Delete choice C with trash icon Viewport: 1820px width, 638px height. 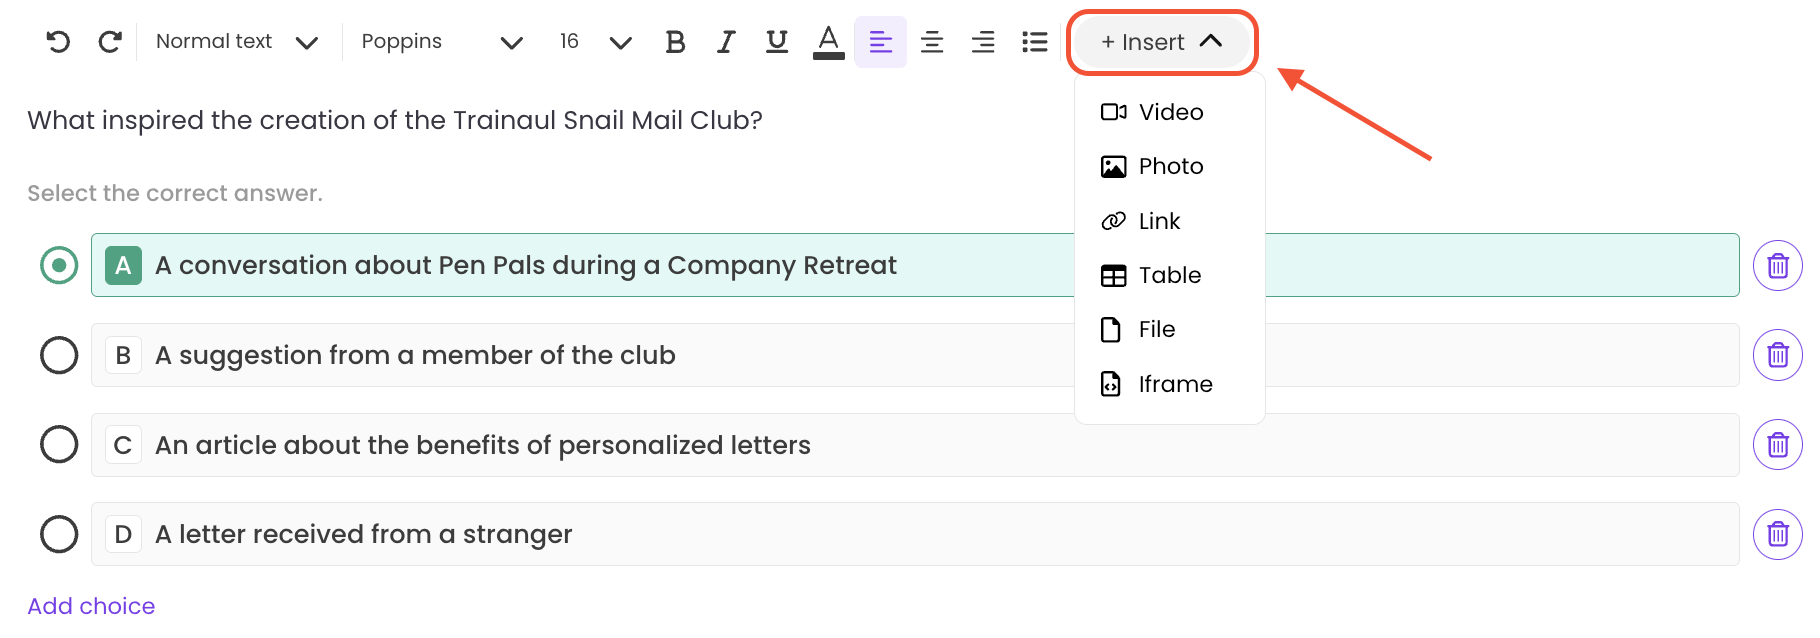1778,444
